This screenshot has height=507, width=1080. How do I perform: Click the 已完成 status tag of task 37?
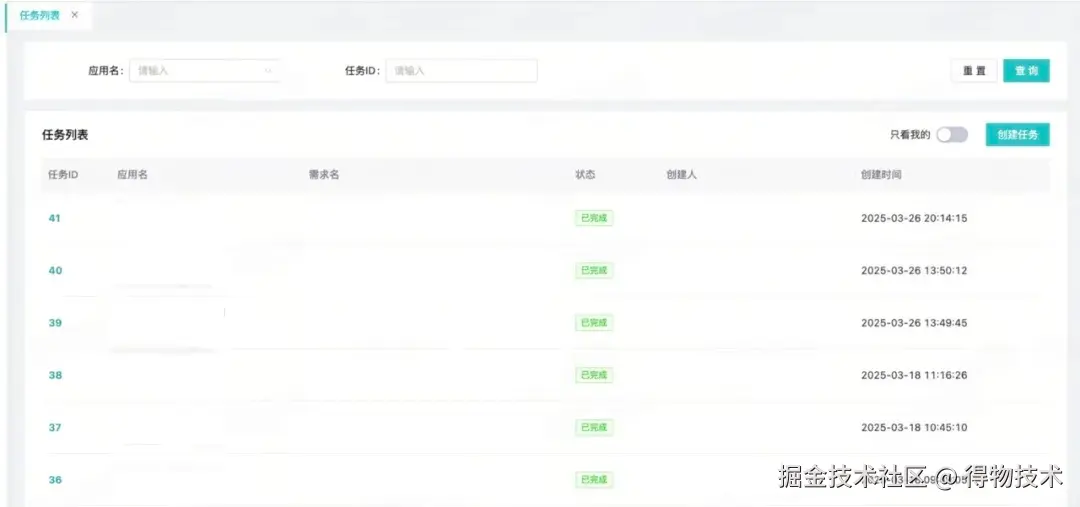(x=594, y=428)
